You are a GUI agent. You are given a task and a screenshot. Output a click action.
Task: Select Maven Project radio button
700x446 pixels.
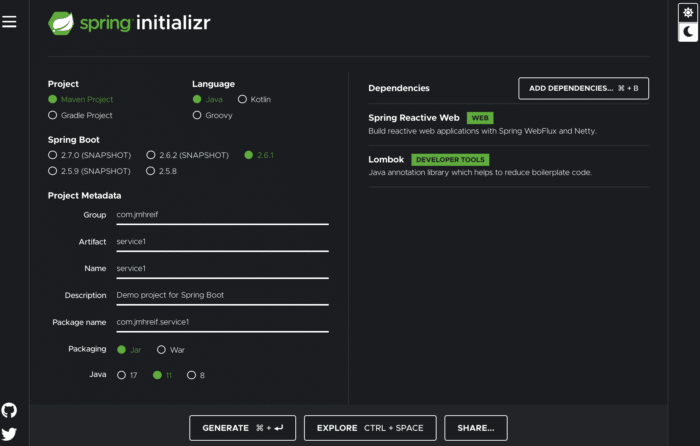pos(53,99)
